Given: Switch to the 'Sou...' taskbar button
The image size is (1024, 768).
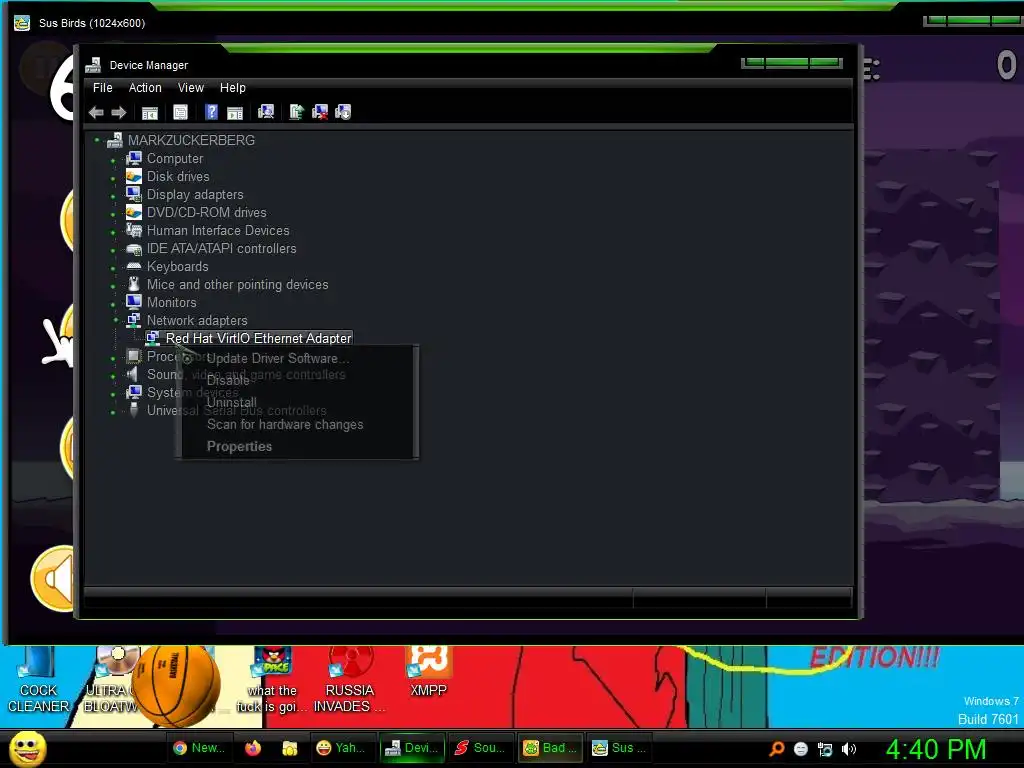Looking at the screenshot, I should tap(480, 748).
